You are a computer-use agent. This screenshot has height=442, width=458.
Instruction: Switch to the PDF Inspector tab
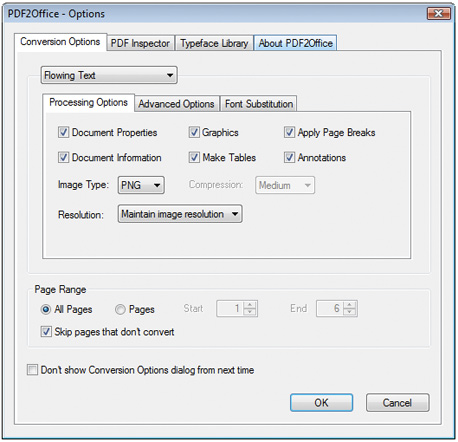point(141,43)
